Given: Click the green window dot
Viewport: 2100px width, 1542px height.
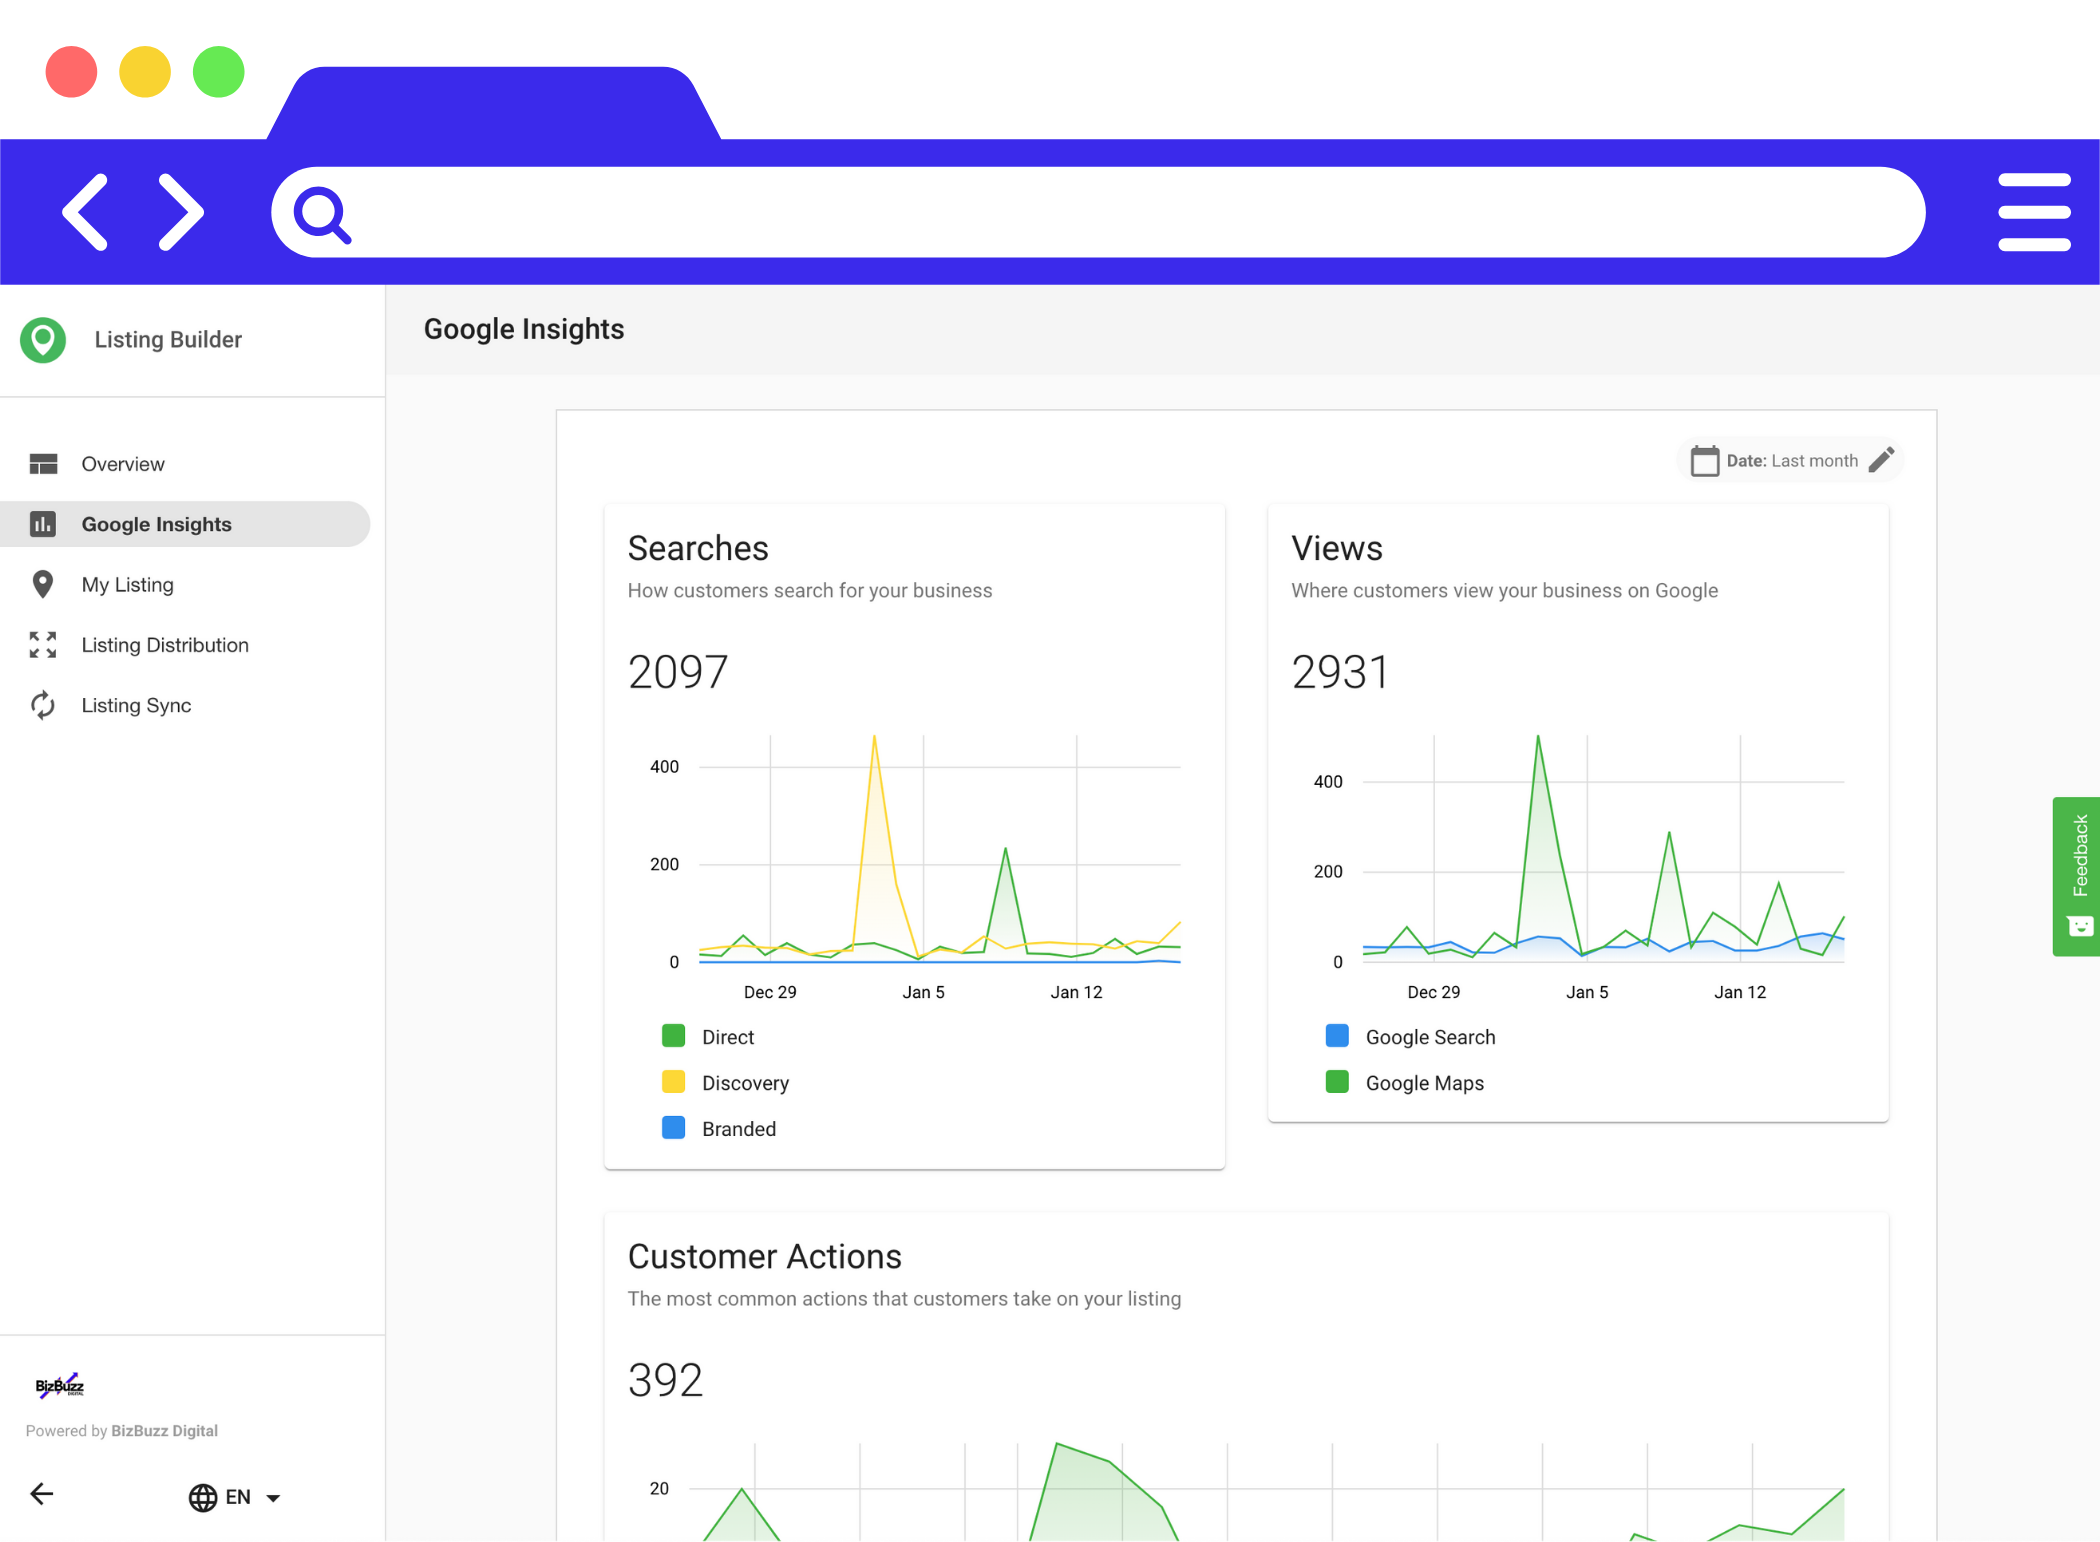Looking at the screenshot, I should tap(219, 72).
